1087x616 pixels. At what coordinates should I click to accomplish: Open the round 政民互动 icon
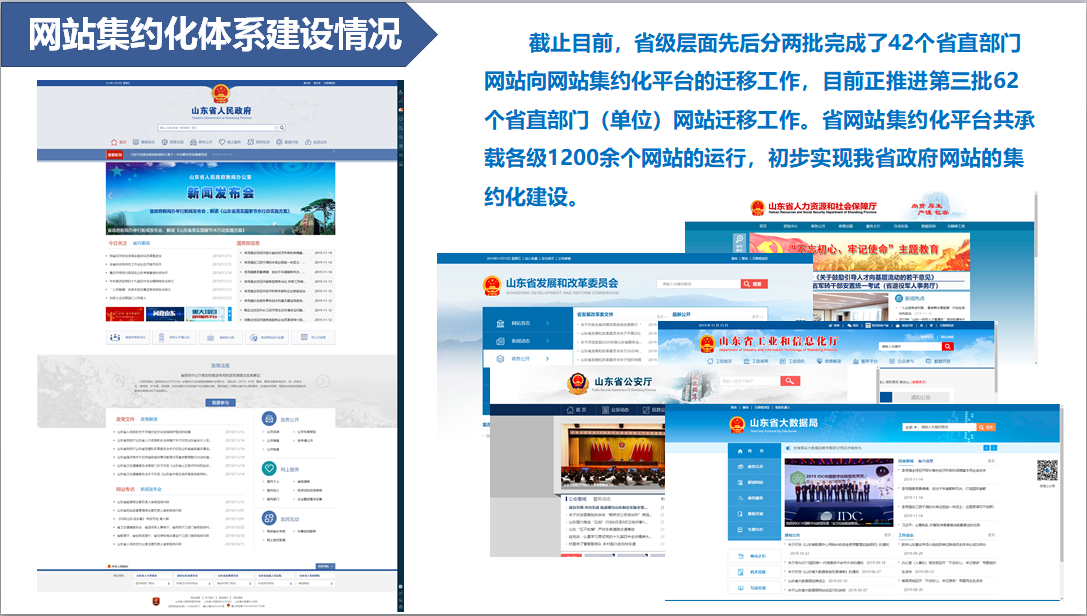(x=269, y=518)
